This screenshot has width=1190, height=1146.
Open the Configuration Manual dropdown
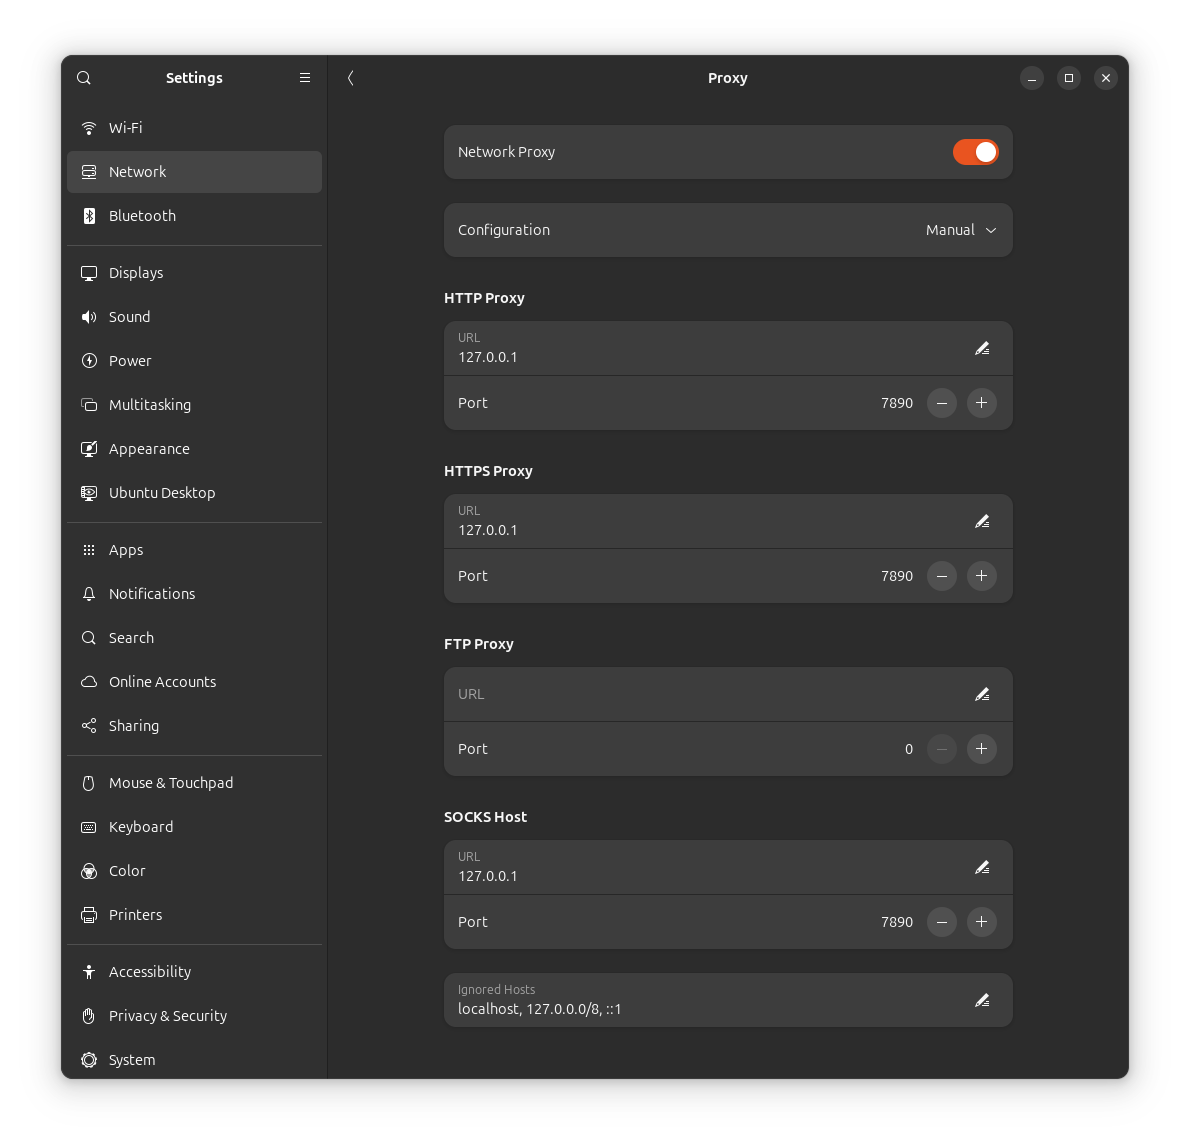960,230
